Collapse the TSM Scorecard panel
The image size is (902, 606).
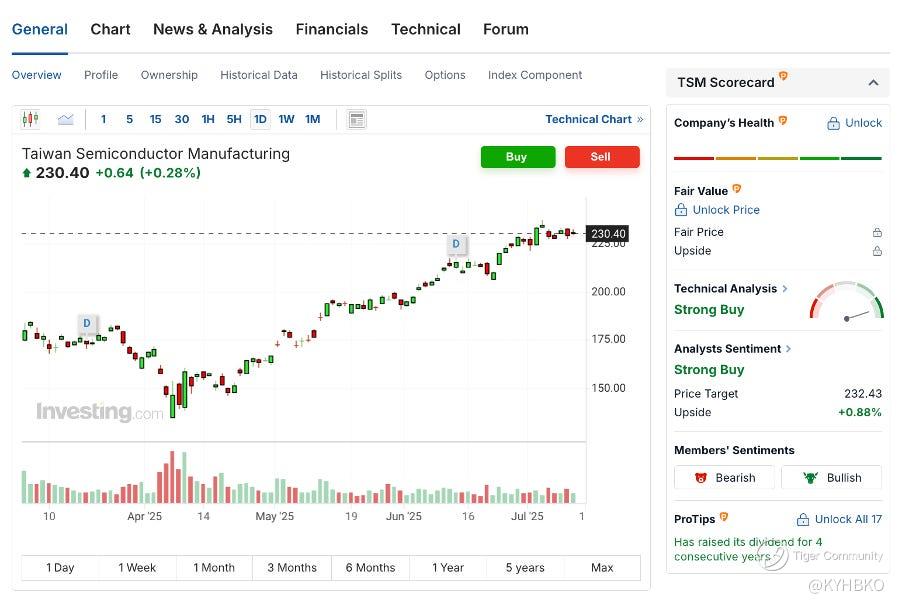point(873,83)
